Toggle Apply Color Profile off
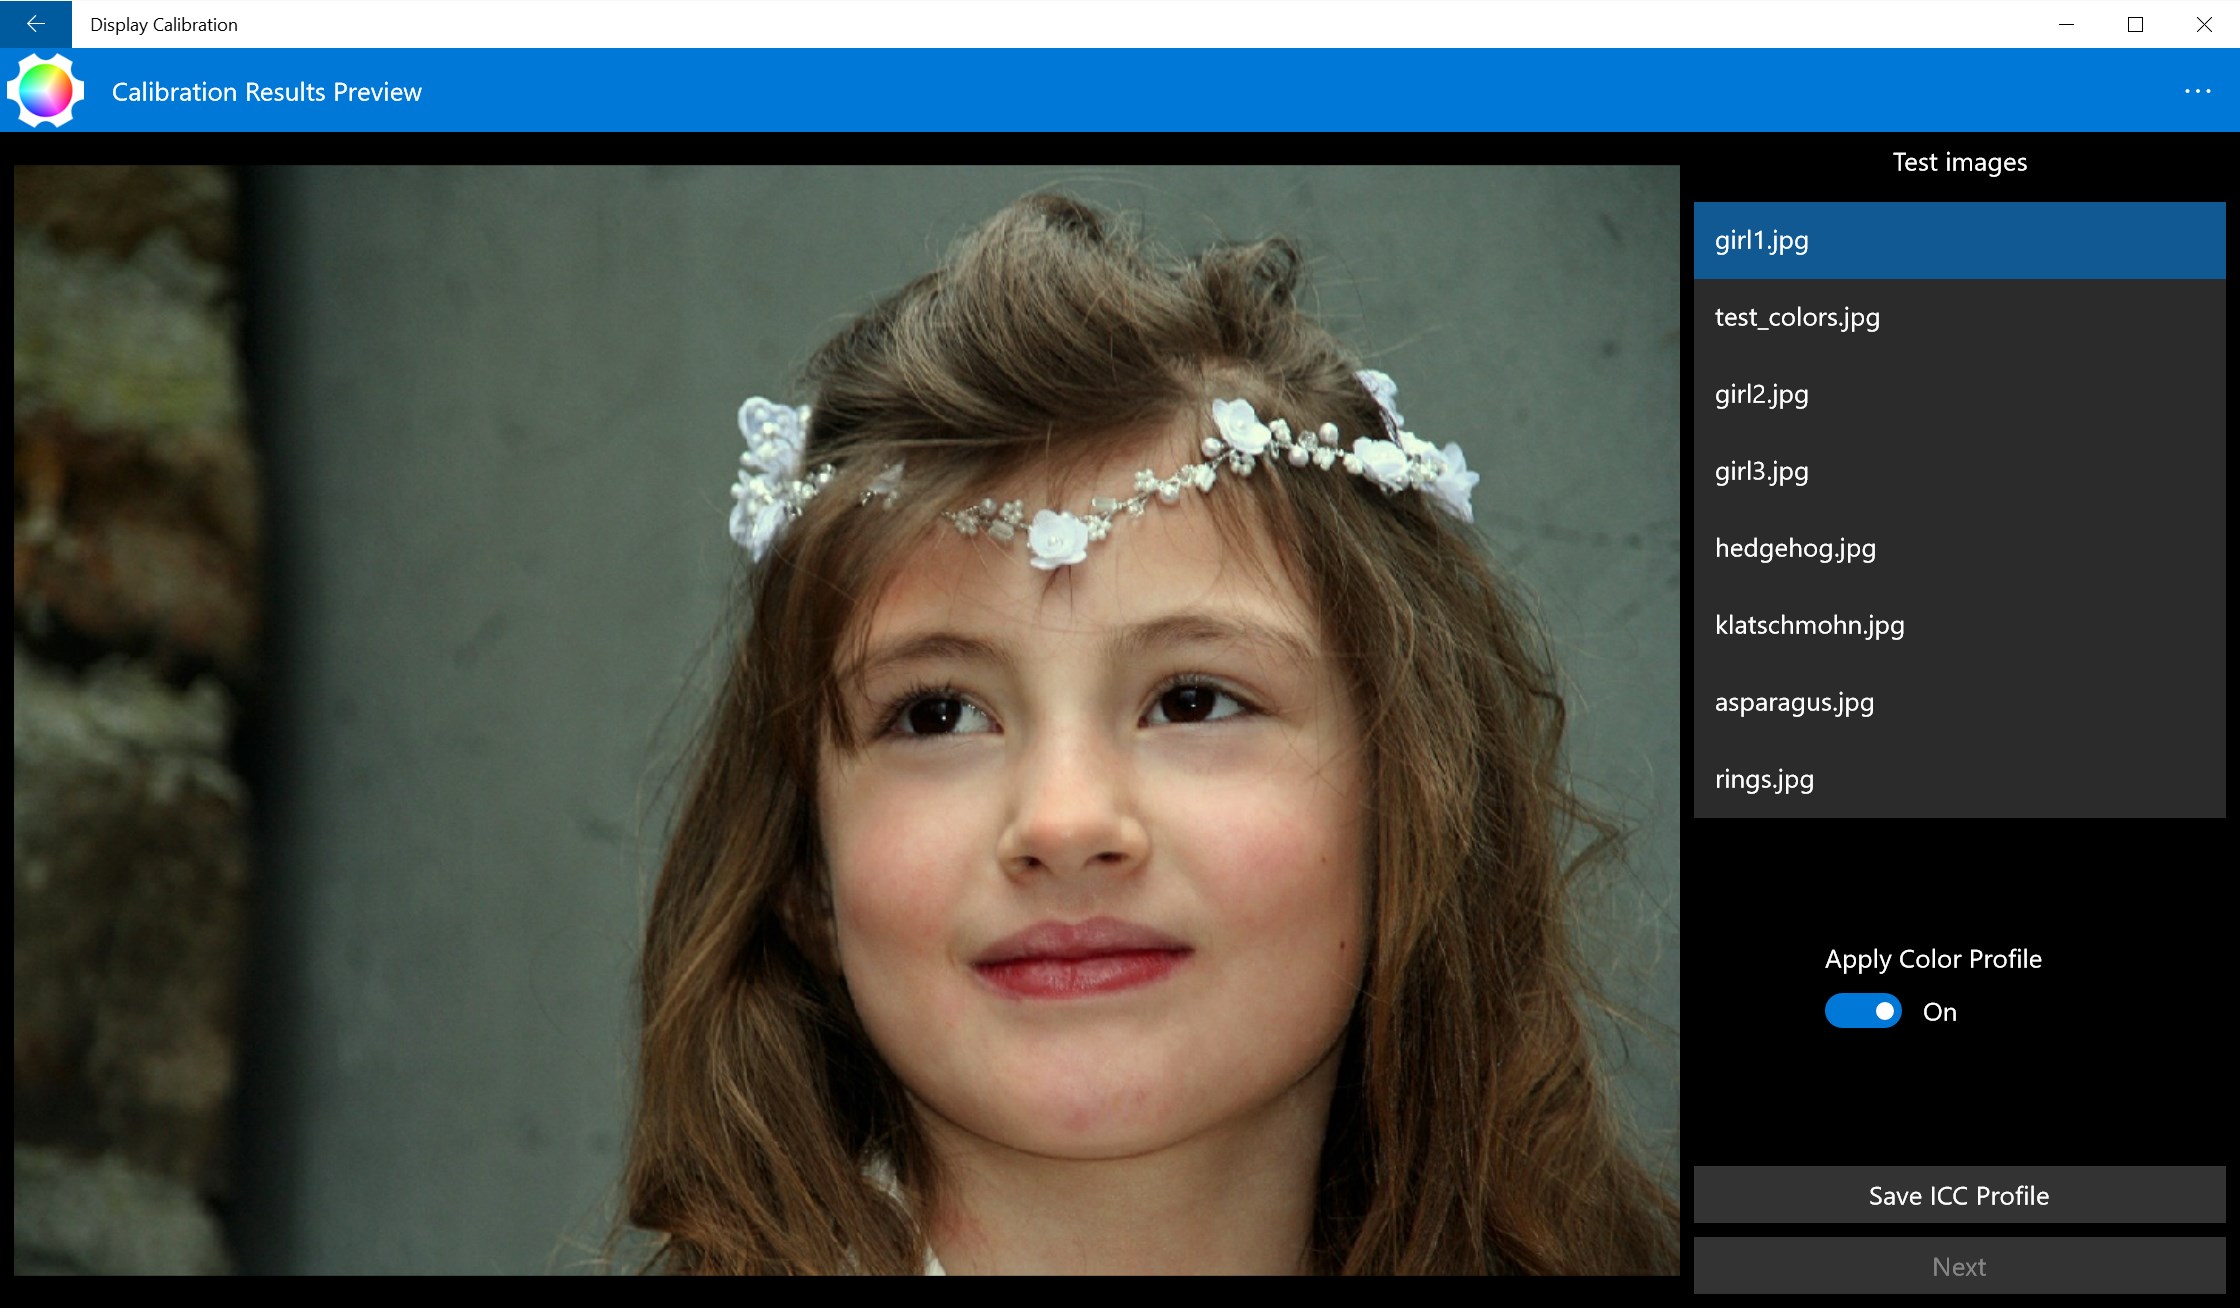2240x1308 pixels. point(1862,1011)
